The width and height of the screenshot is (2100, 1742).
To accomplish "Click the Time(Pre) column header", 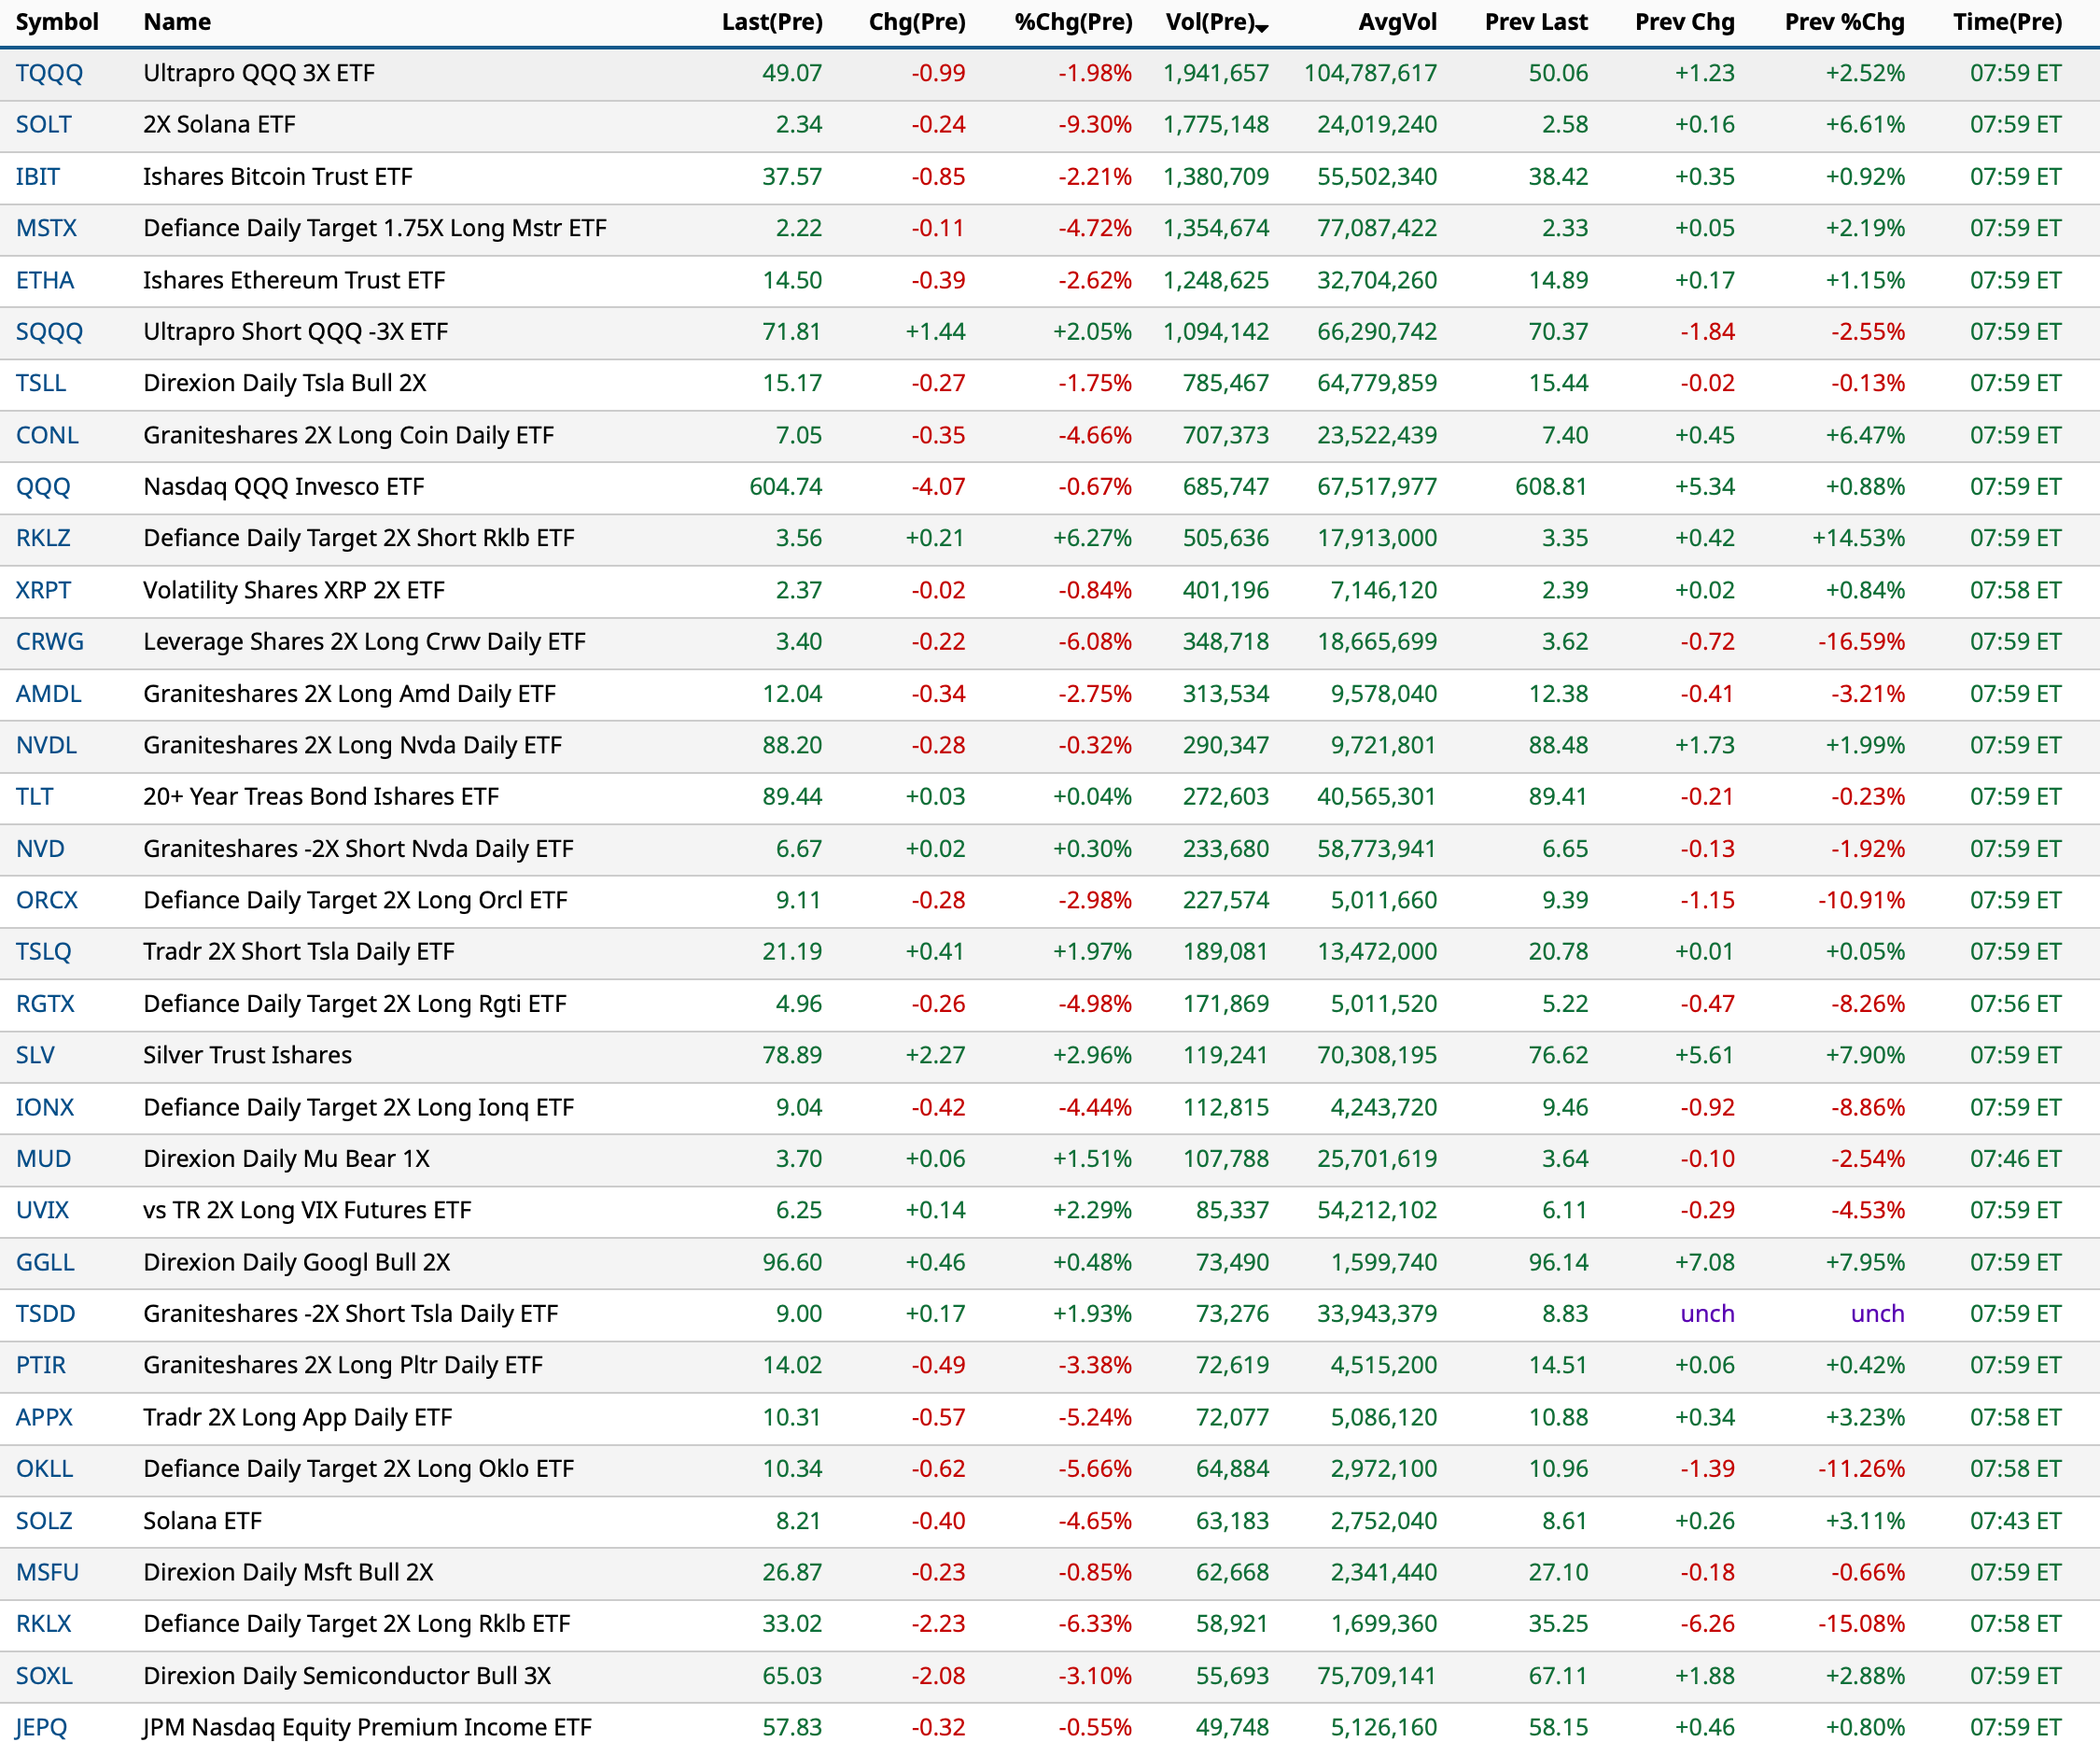I will pyautogui.click(x=2007, y=22).
